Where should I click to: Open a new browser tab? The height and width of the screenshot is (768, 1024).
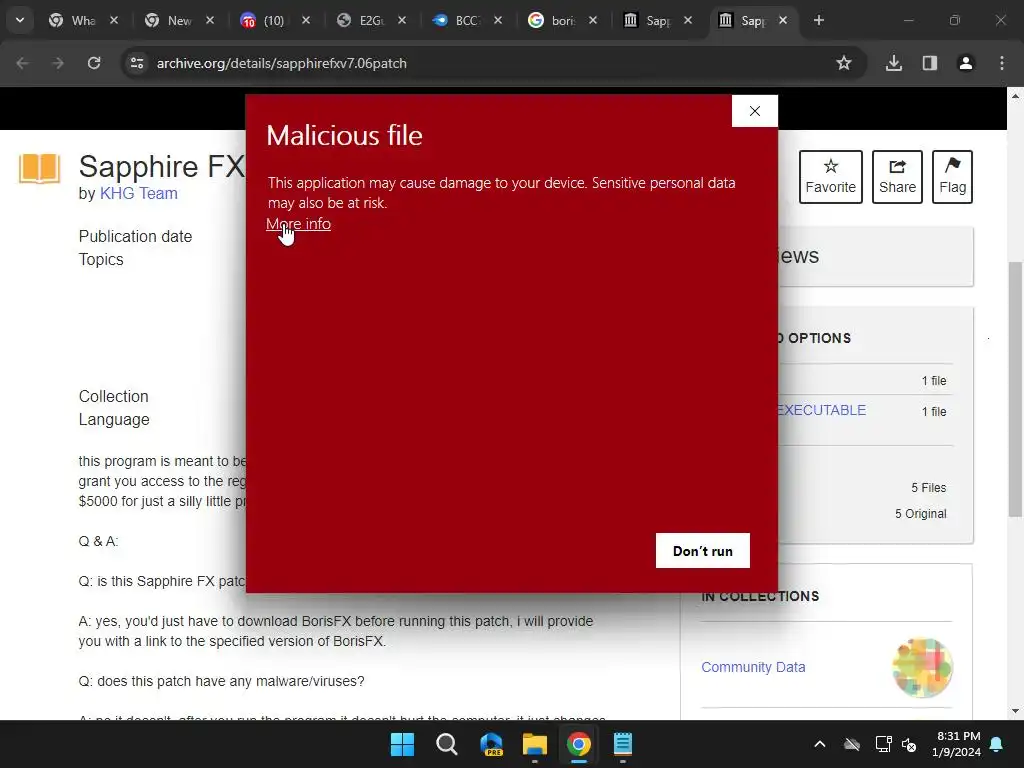[x=819, y=20]
